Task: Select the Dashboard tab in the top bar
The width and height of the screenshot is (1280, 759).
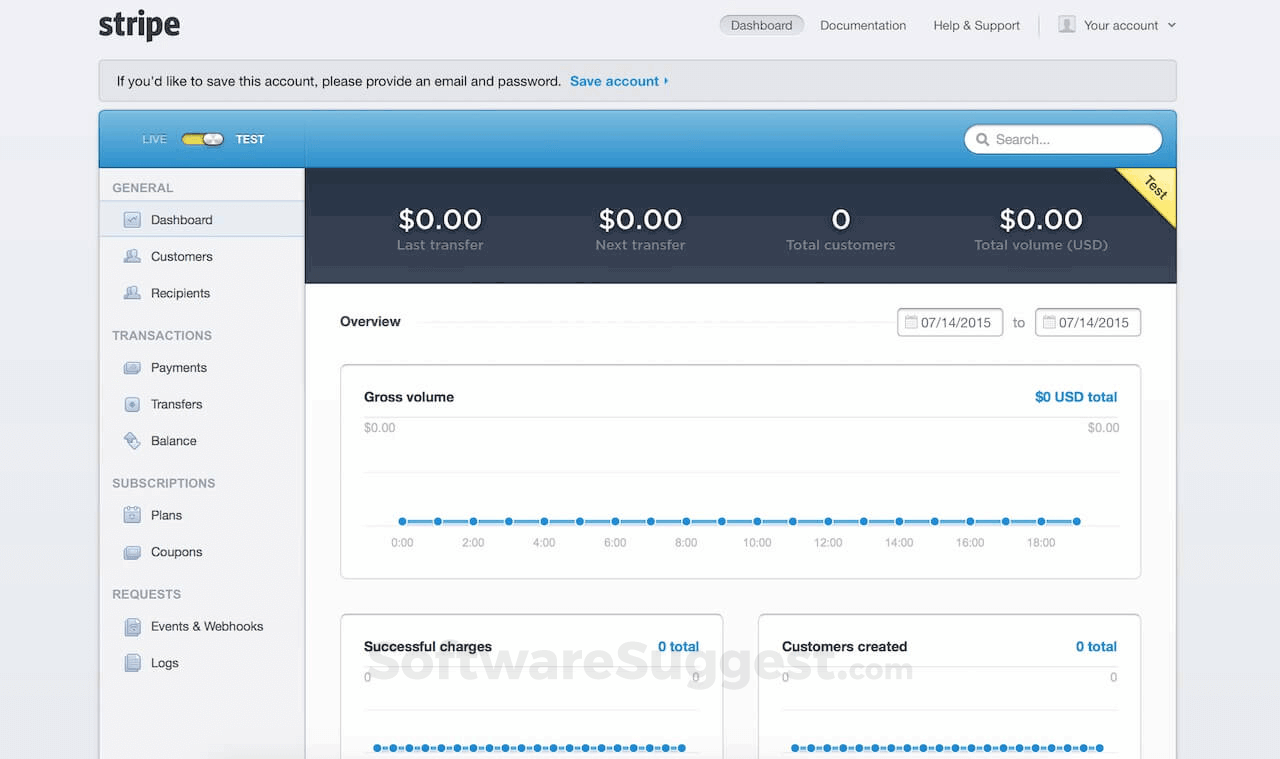Action: (x=761, y=25)
